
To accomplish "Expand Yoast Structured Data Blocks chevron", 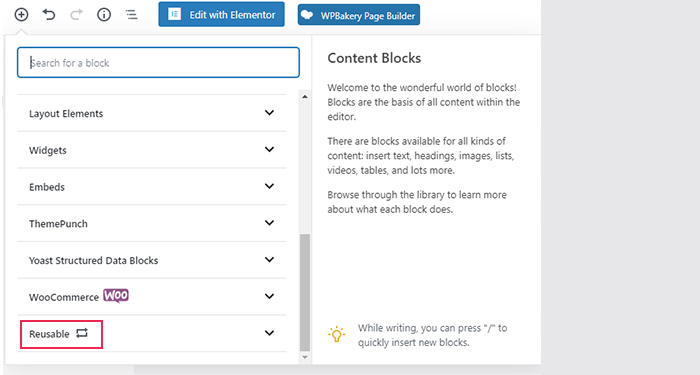I will coord(269,259).
